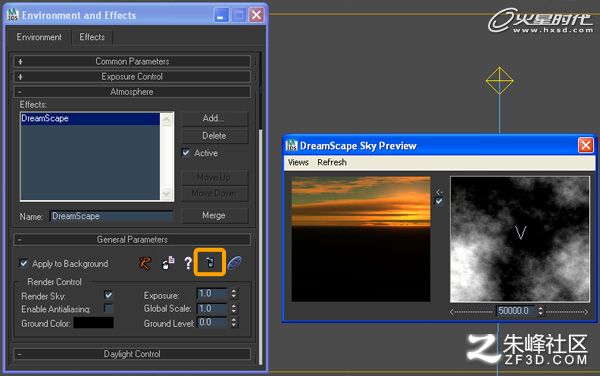The height and width of the screenshot is (376, 600).
Task: Collapse the General Parameters rollout
Action: click(x=132, y=239)
